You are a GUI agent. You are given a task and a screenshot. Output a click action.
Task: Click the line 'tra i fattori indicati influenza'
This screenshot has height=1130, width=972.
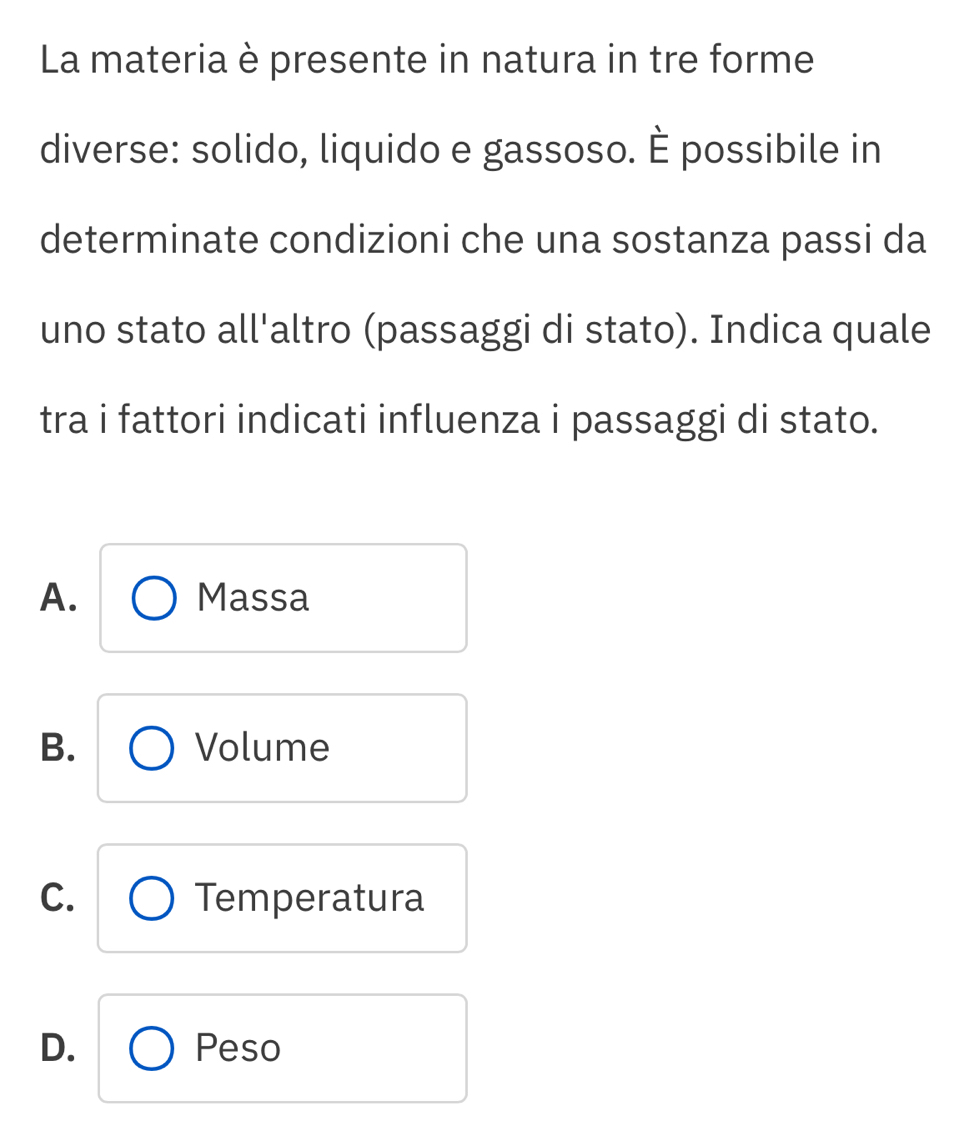[461, 420]
